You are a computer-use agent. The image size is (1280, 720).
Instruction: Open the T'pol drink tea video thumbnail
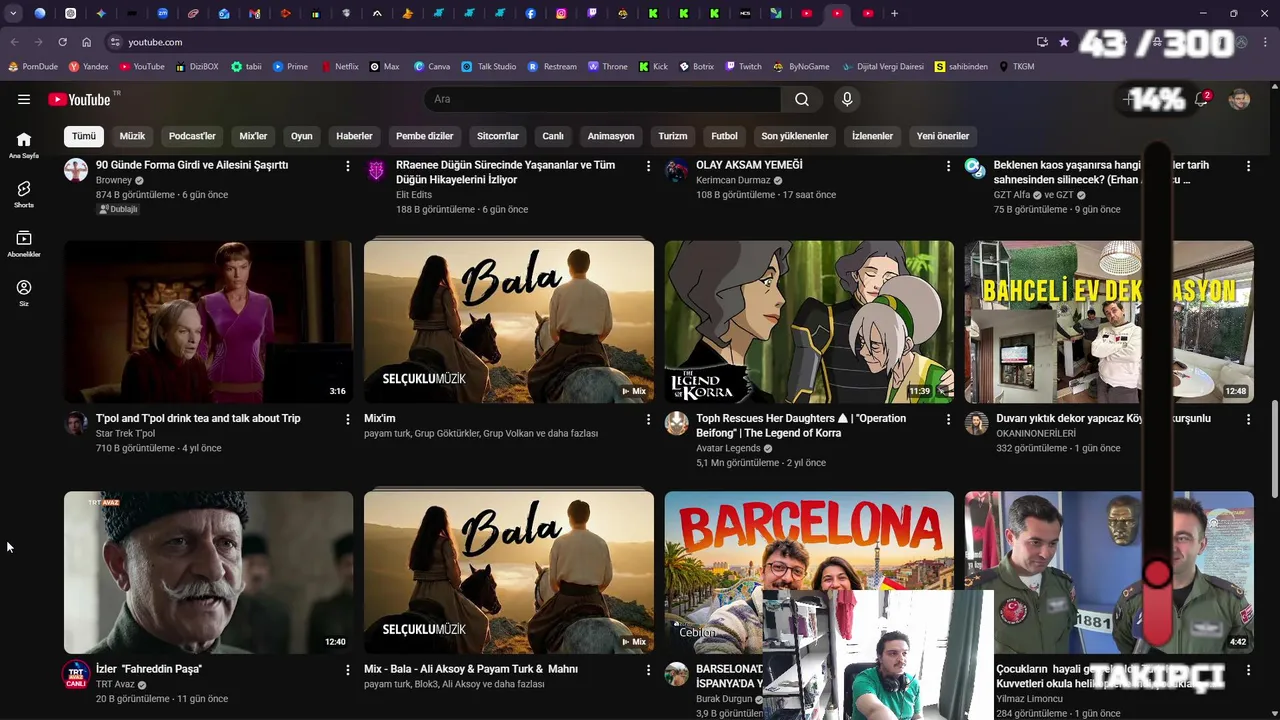[208, 322]
